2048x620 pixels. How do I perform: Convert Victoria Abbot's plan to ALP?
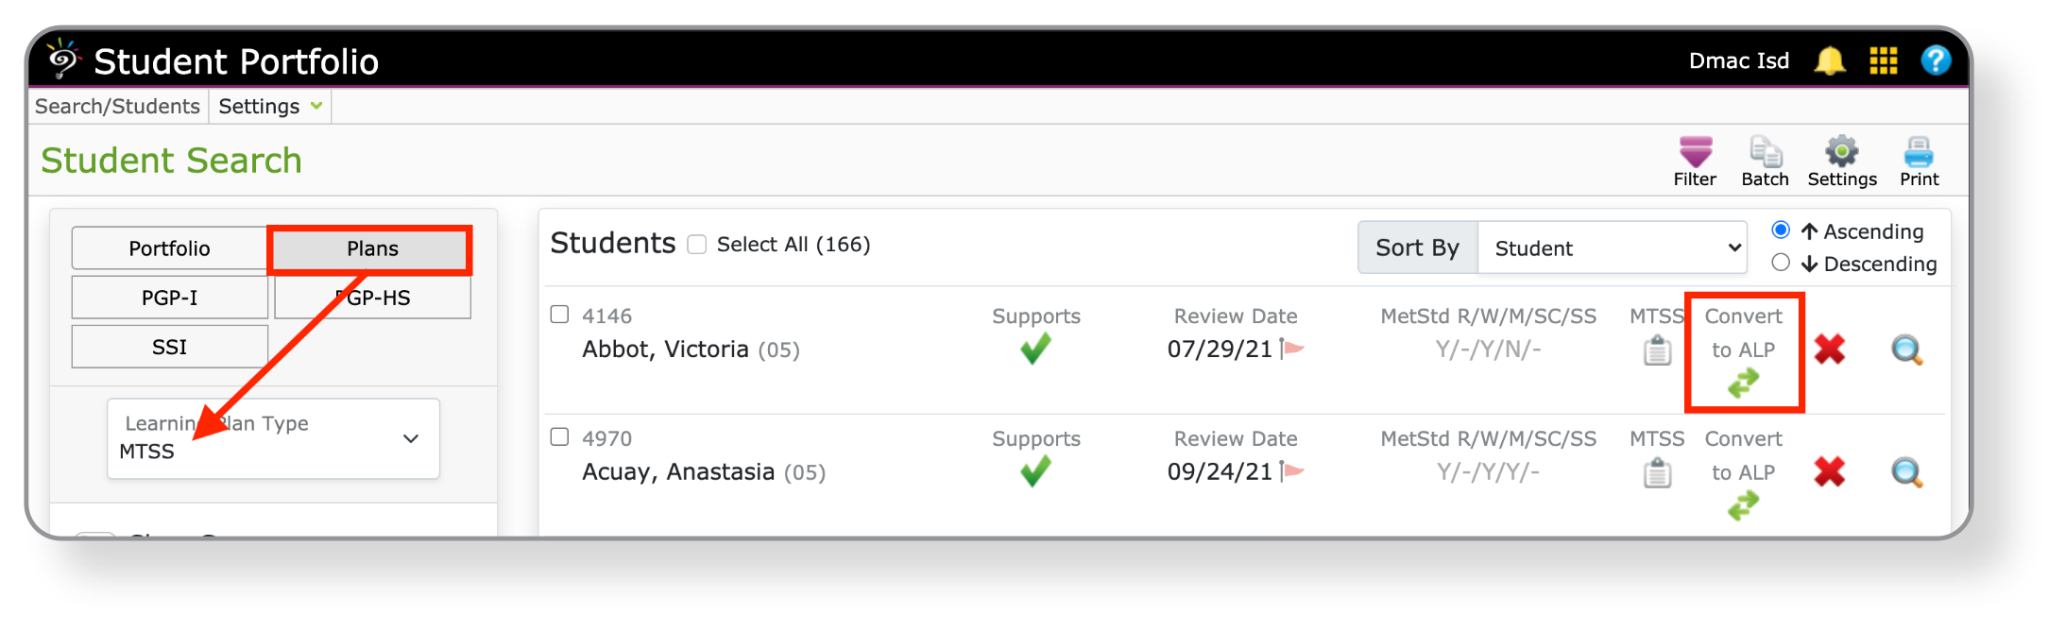(x=1743, y=382)
